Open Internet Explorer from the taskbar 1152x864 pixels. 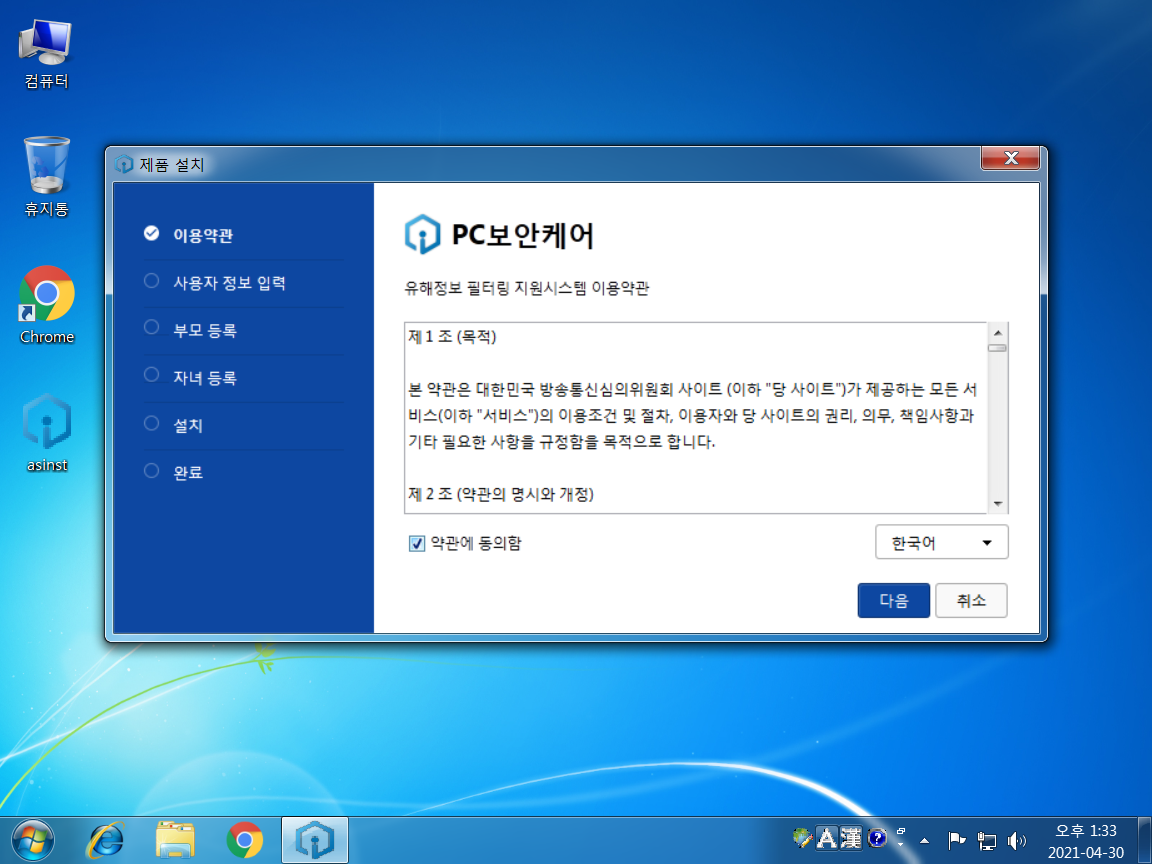106,840
